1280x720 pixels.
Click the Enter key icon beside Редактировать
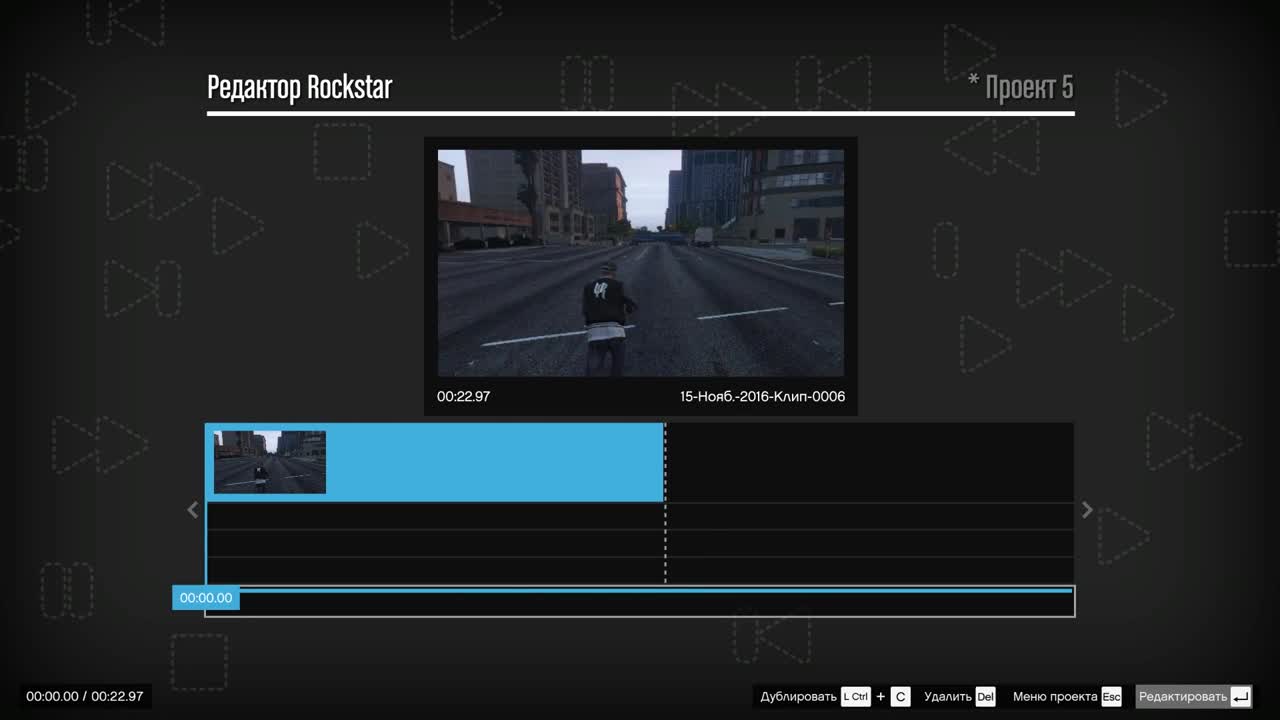(x=1240, y=697)
